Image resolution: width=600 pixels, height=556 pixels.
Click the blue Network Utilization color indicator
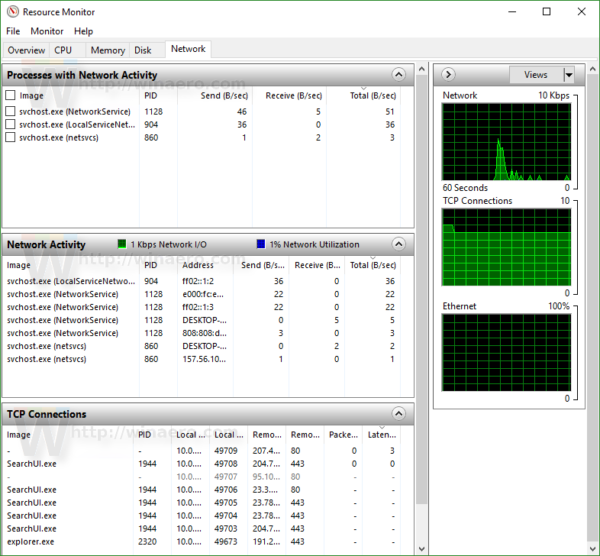click(x=261, y=244)
